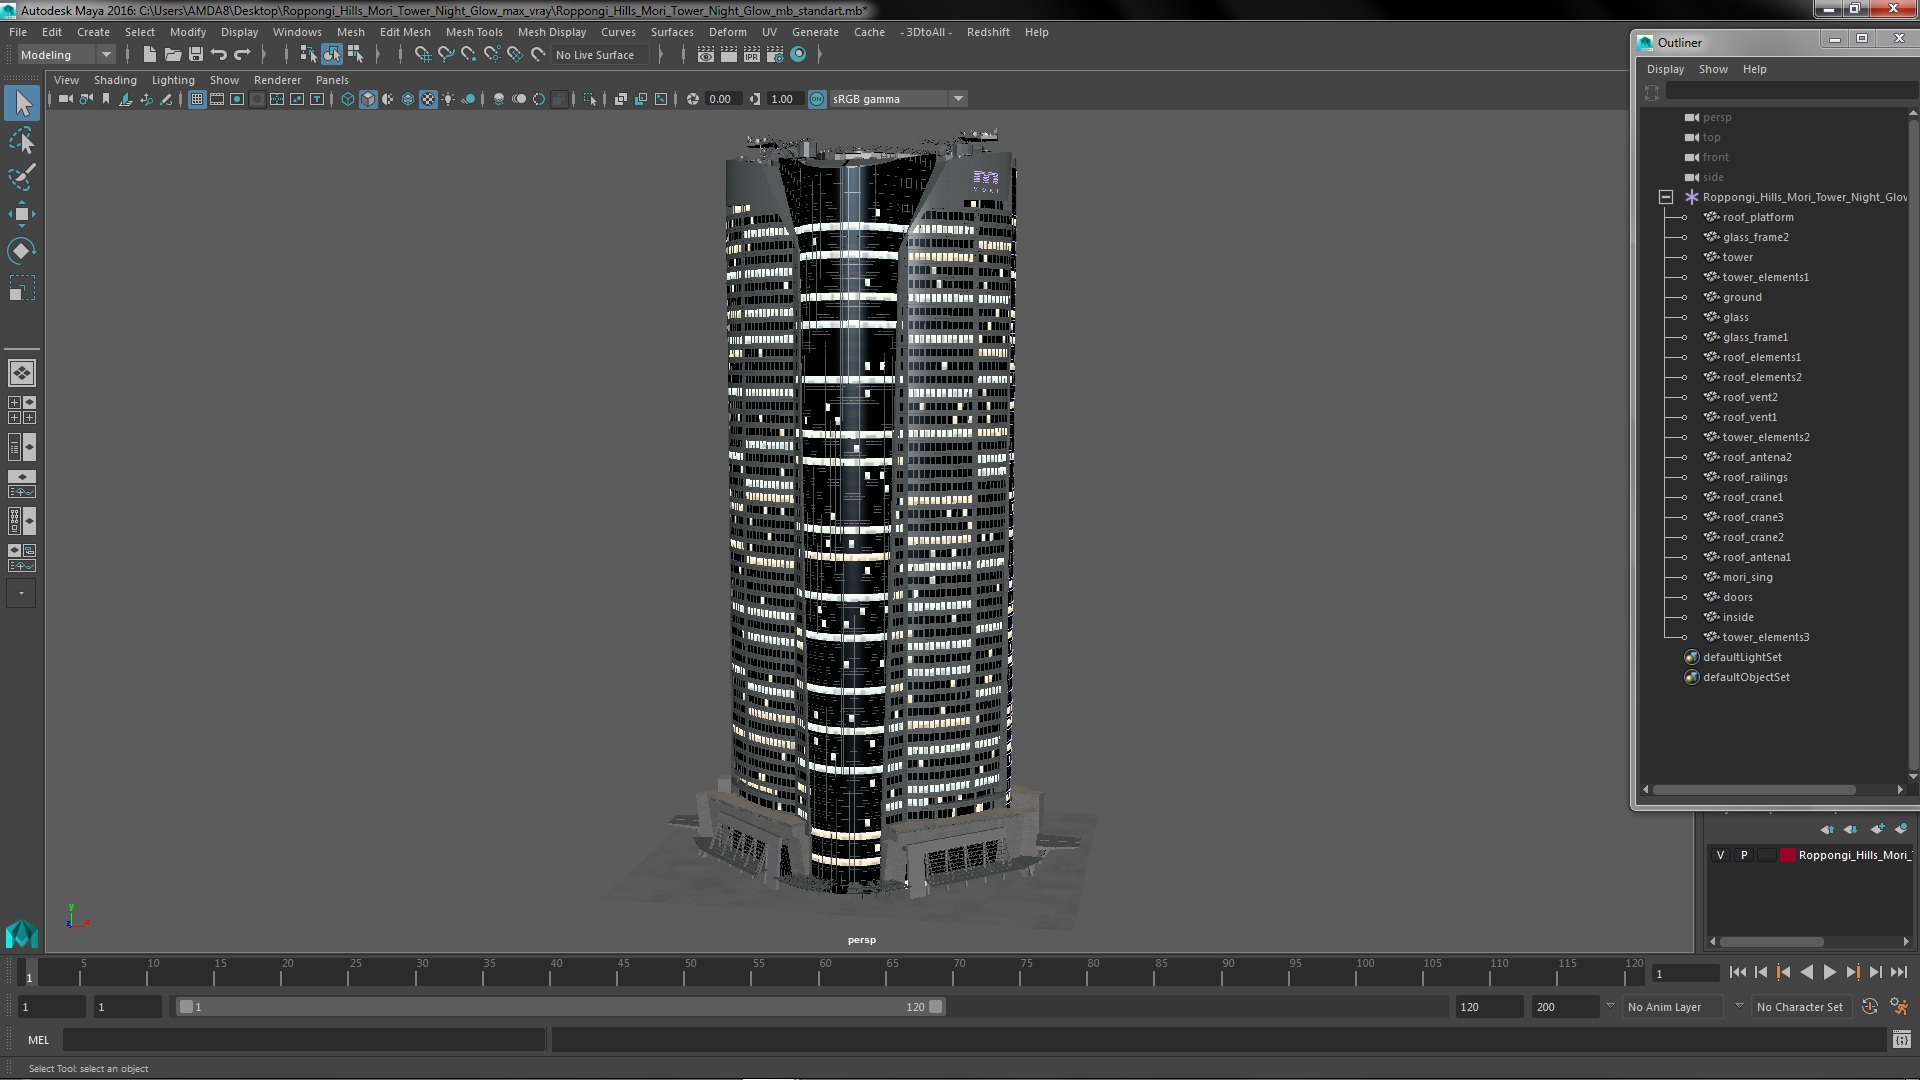Create a new scene icon
The height and width of the screenshot is (1080, 1920).
[150, 55]
